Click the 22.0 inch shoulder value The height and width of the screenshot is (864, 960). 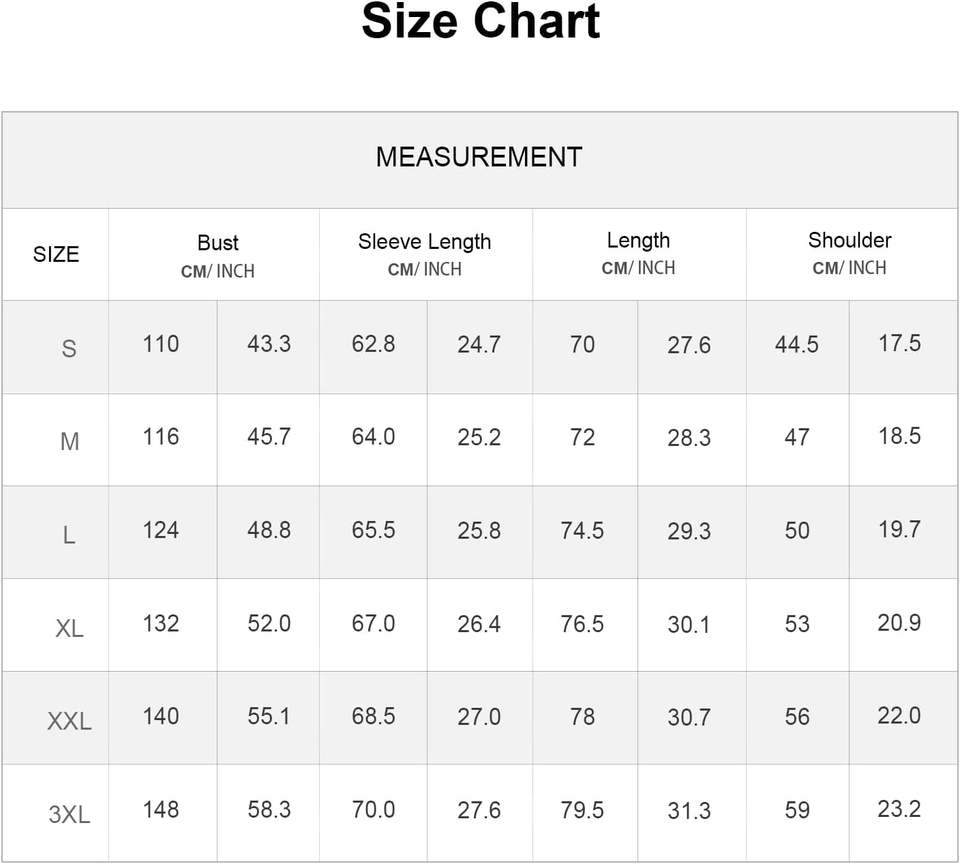point(899,716)
